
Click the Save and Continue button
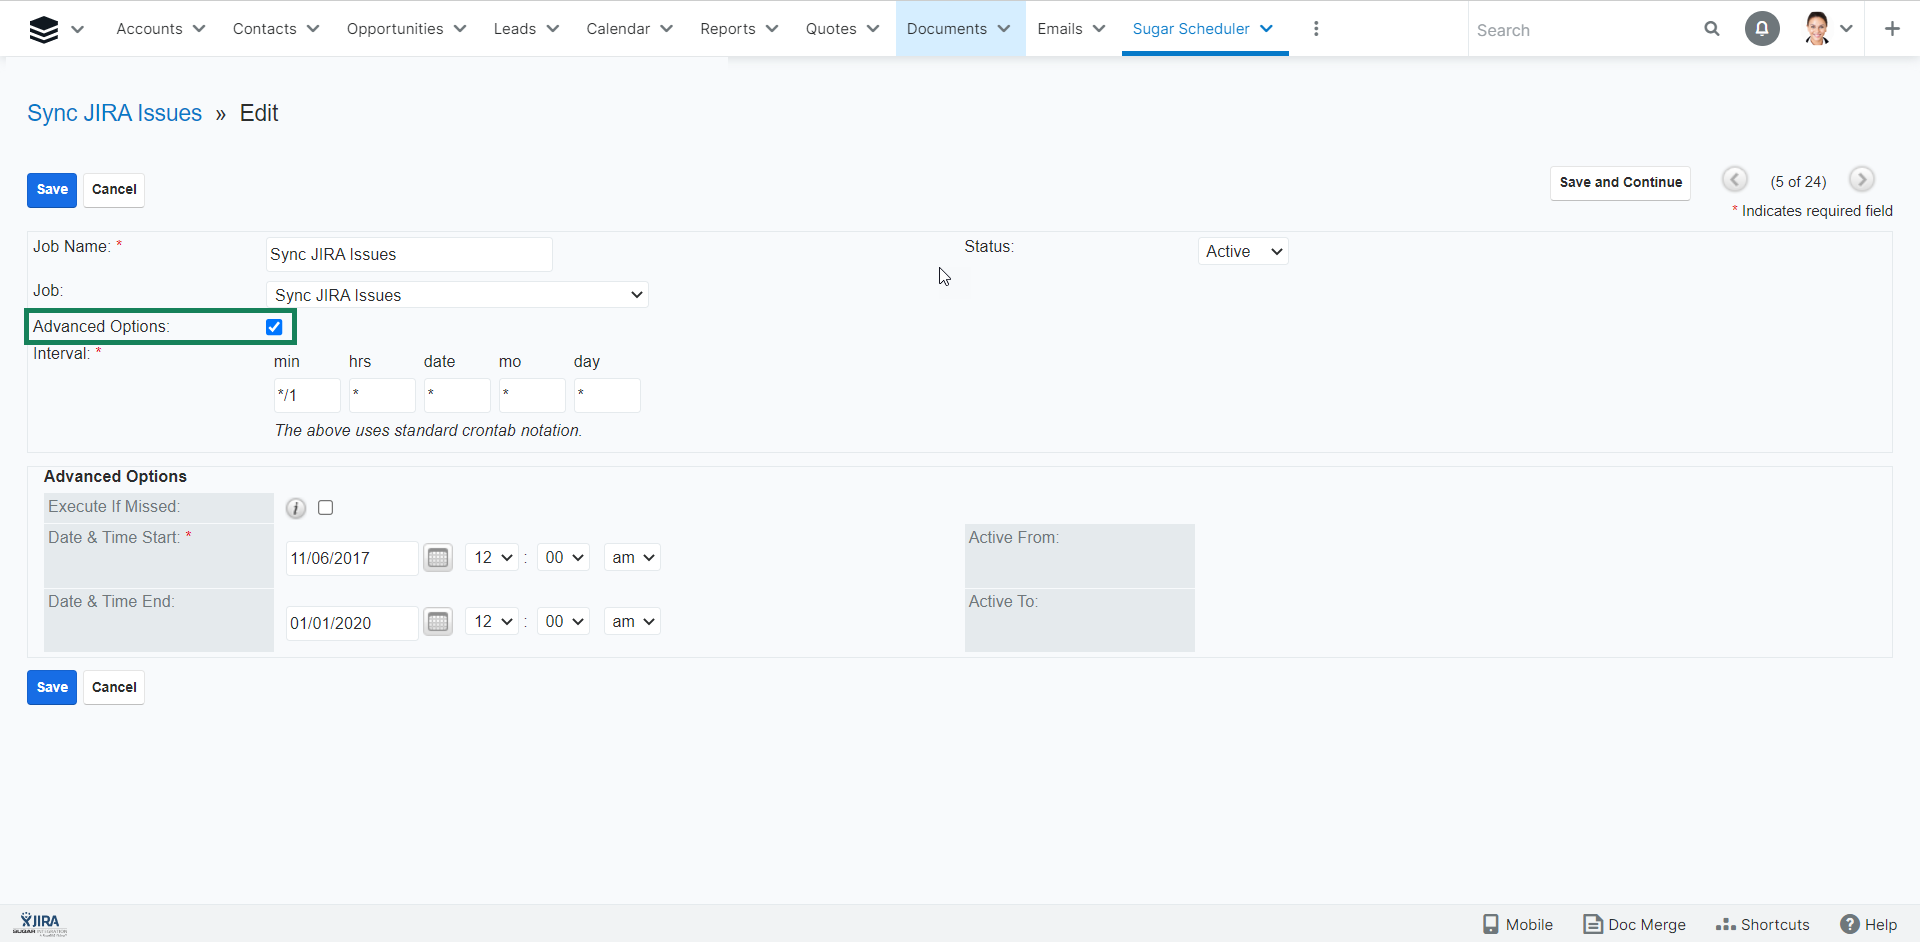point(1620,183)
